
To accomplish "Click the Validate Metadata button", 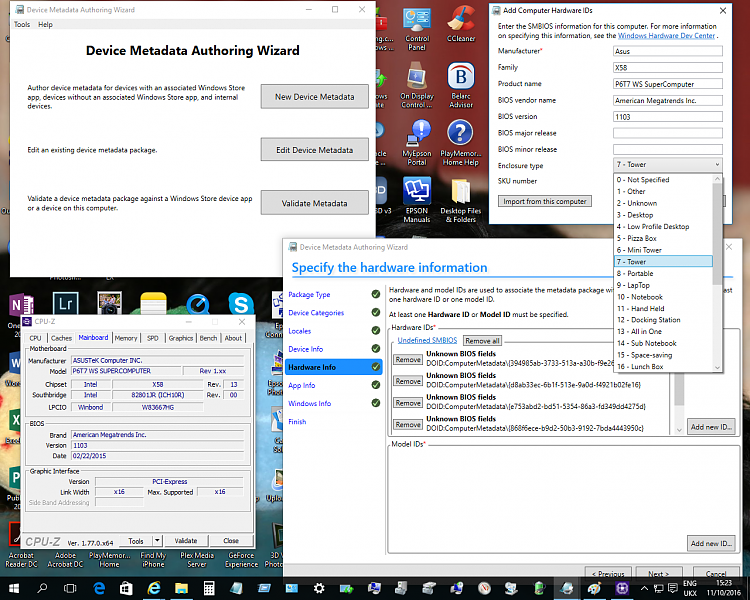I will (315, 203).
